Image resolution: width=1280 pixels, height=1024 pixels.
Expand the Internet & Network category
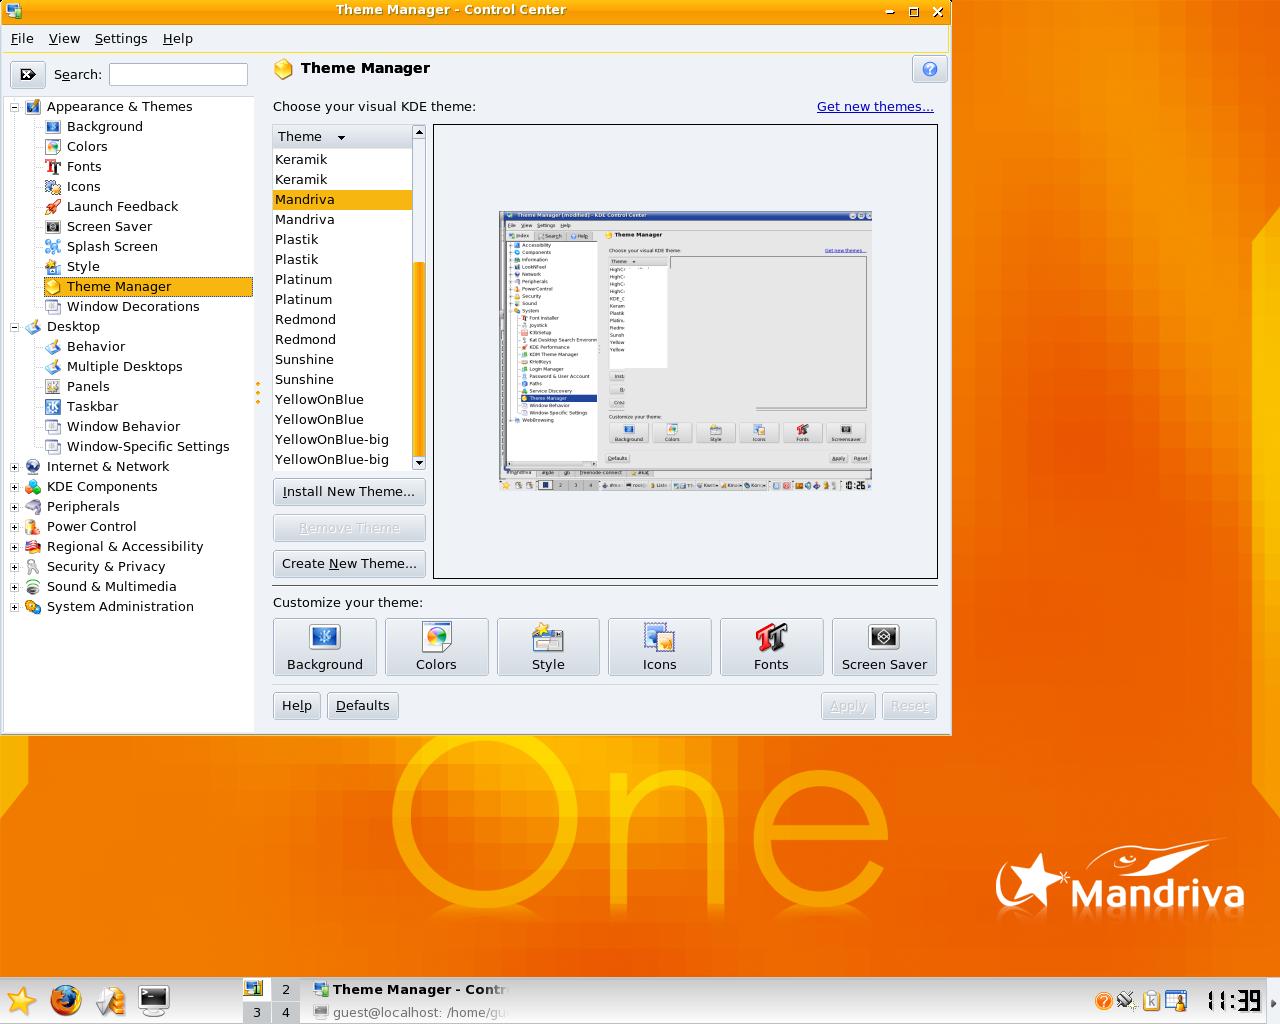click(15, 467)
